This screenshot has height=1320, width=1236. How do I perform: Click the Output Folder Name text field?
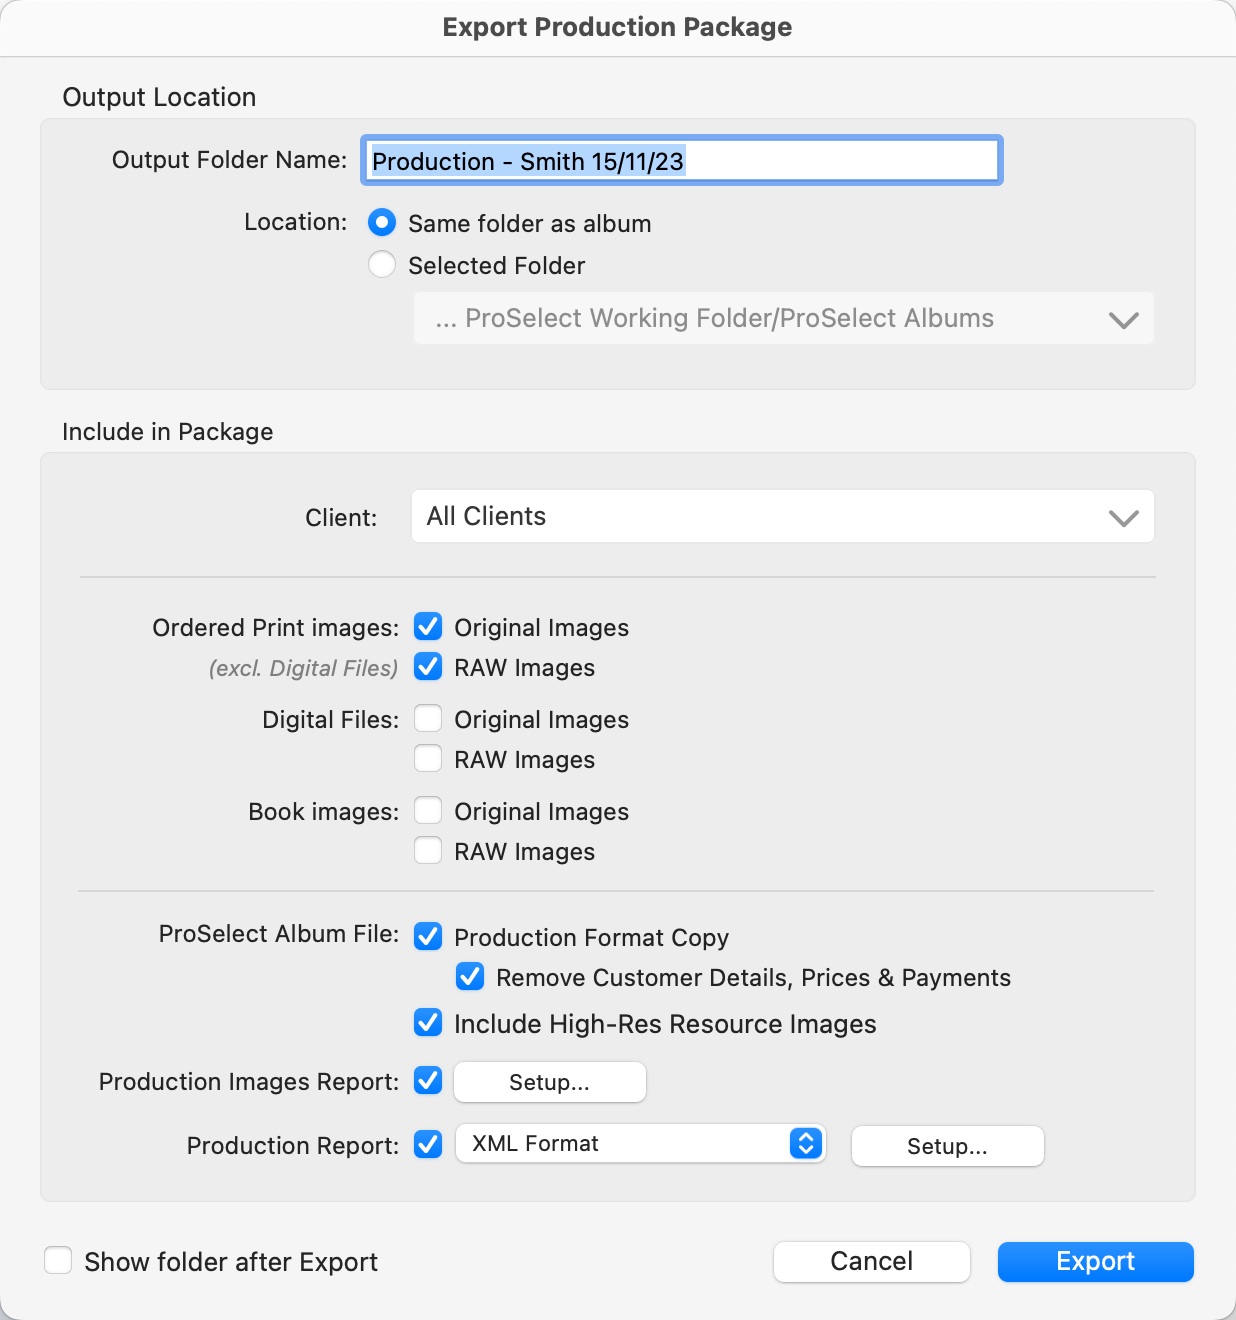pyautogui.click(x=680, y=161)
